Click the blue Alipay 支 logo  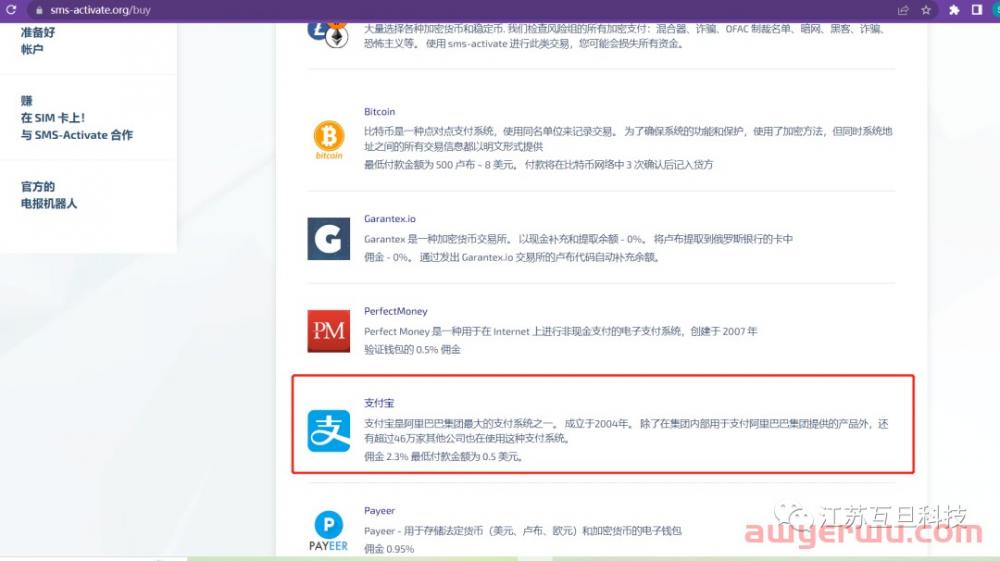pyautogui.click(x=328, y=431)
